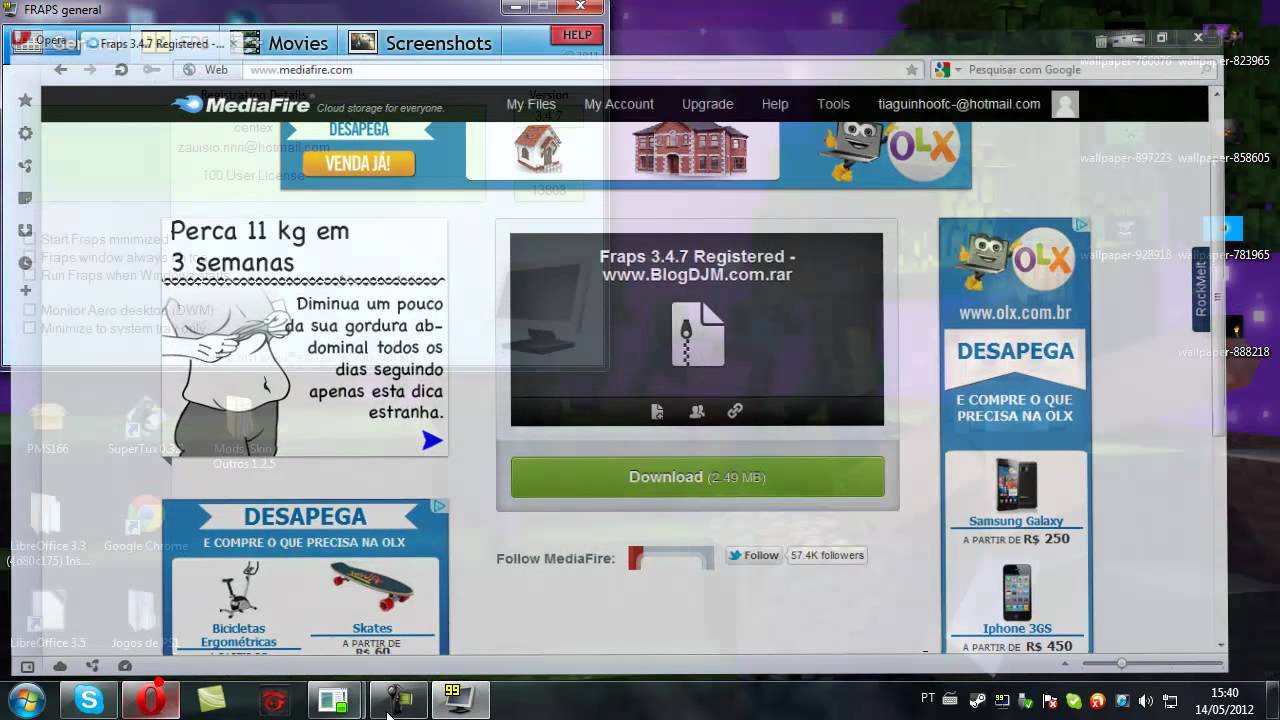Toggle Fraps window always on top checkbox
The width and height of the screenshot is (1280, 720).
[30, 258]
